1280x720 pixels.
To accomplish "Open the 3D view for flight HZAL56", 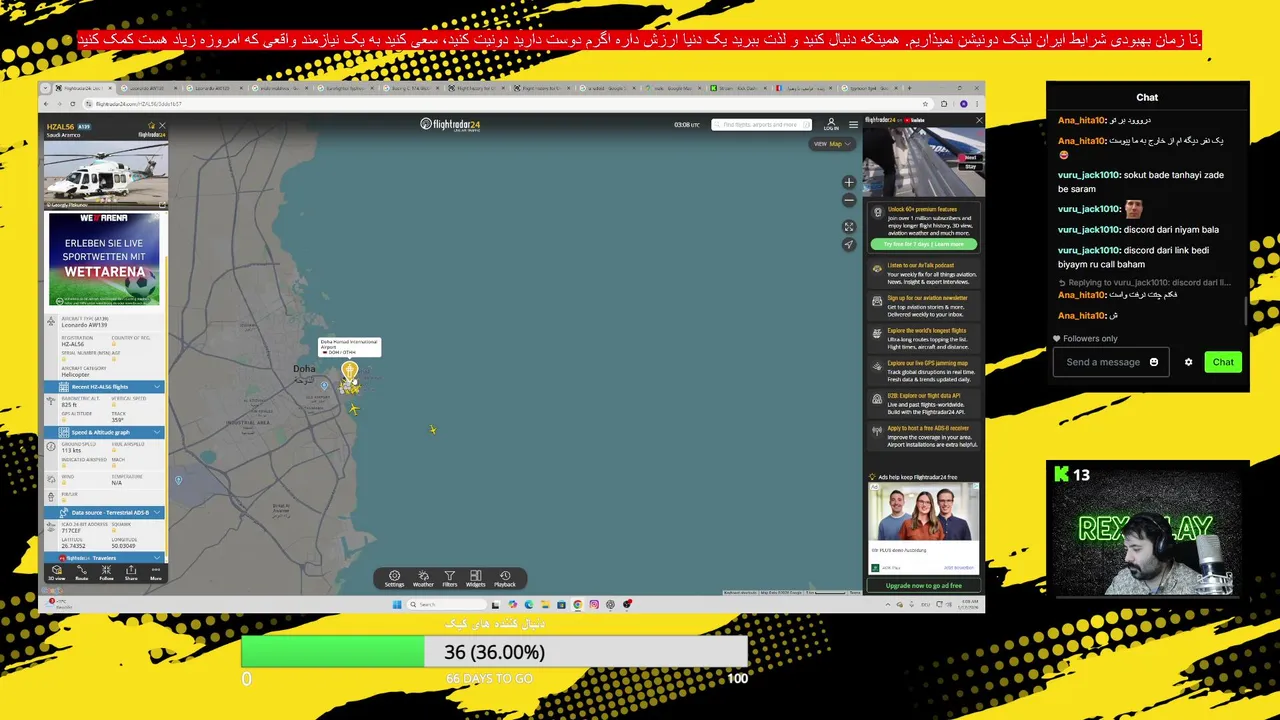I will pyautogui.click(x=57, y=573).
